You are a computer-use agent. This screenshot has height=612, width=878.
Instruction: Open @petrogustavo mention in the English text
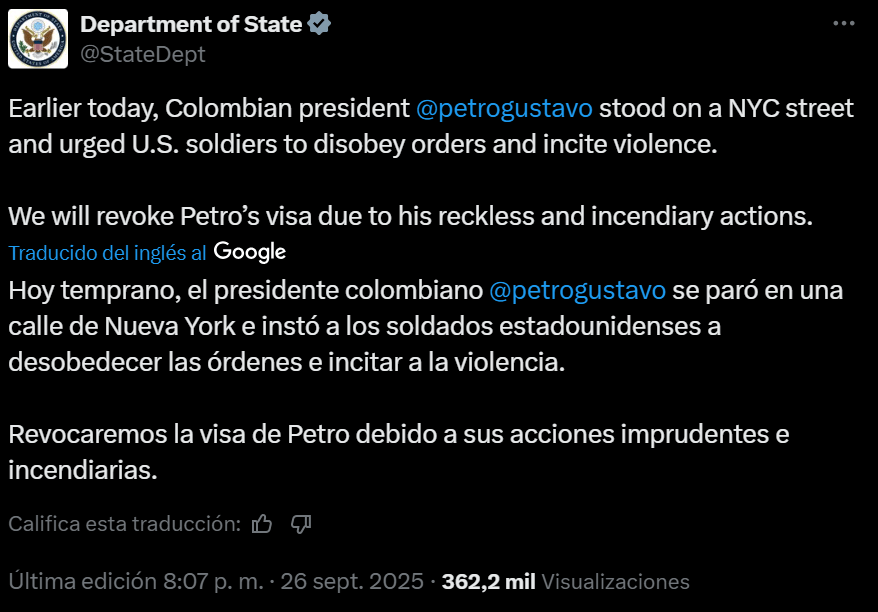pos(504,108)
